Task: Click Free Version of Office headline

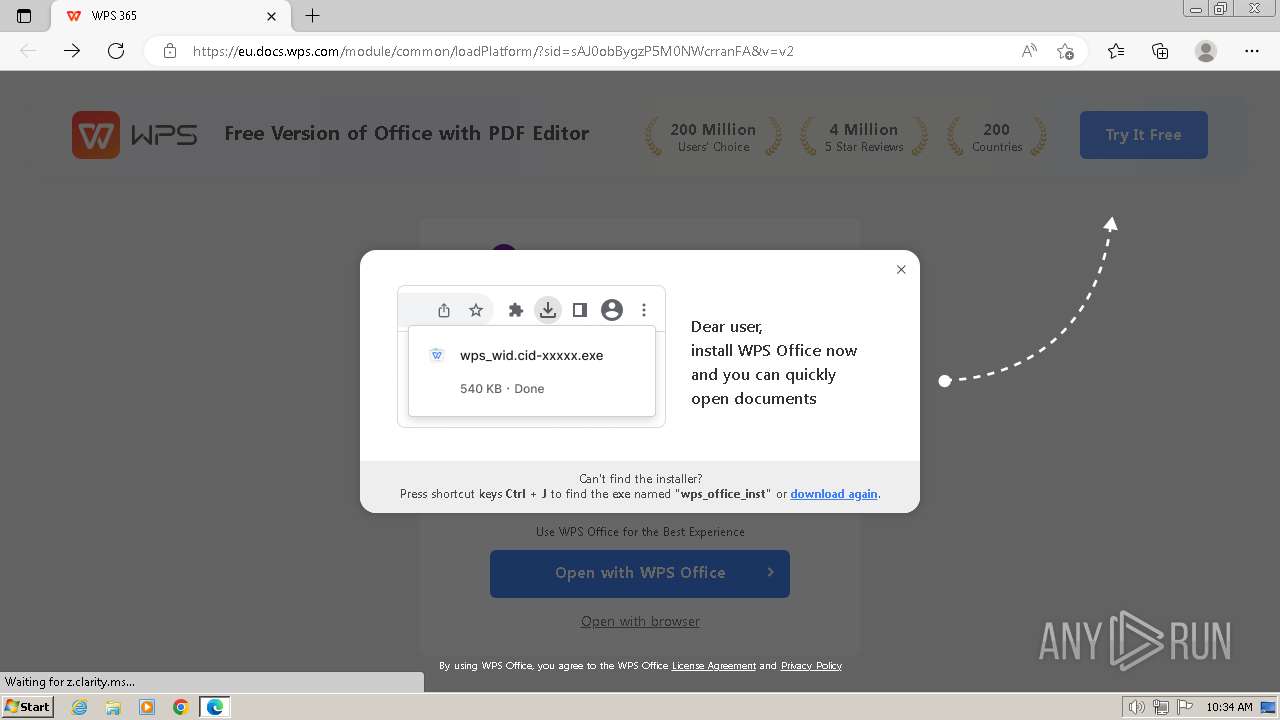Action: (x=406, y=133)
